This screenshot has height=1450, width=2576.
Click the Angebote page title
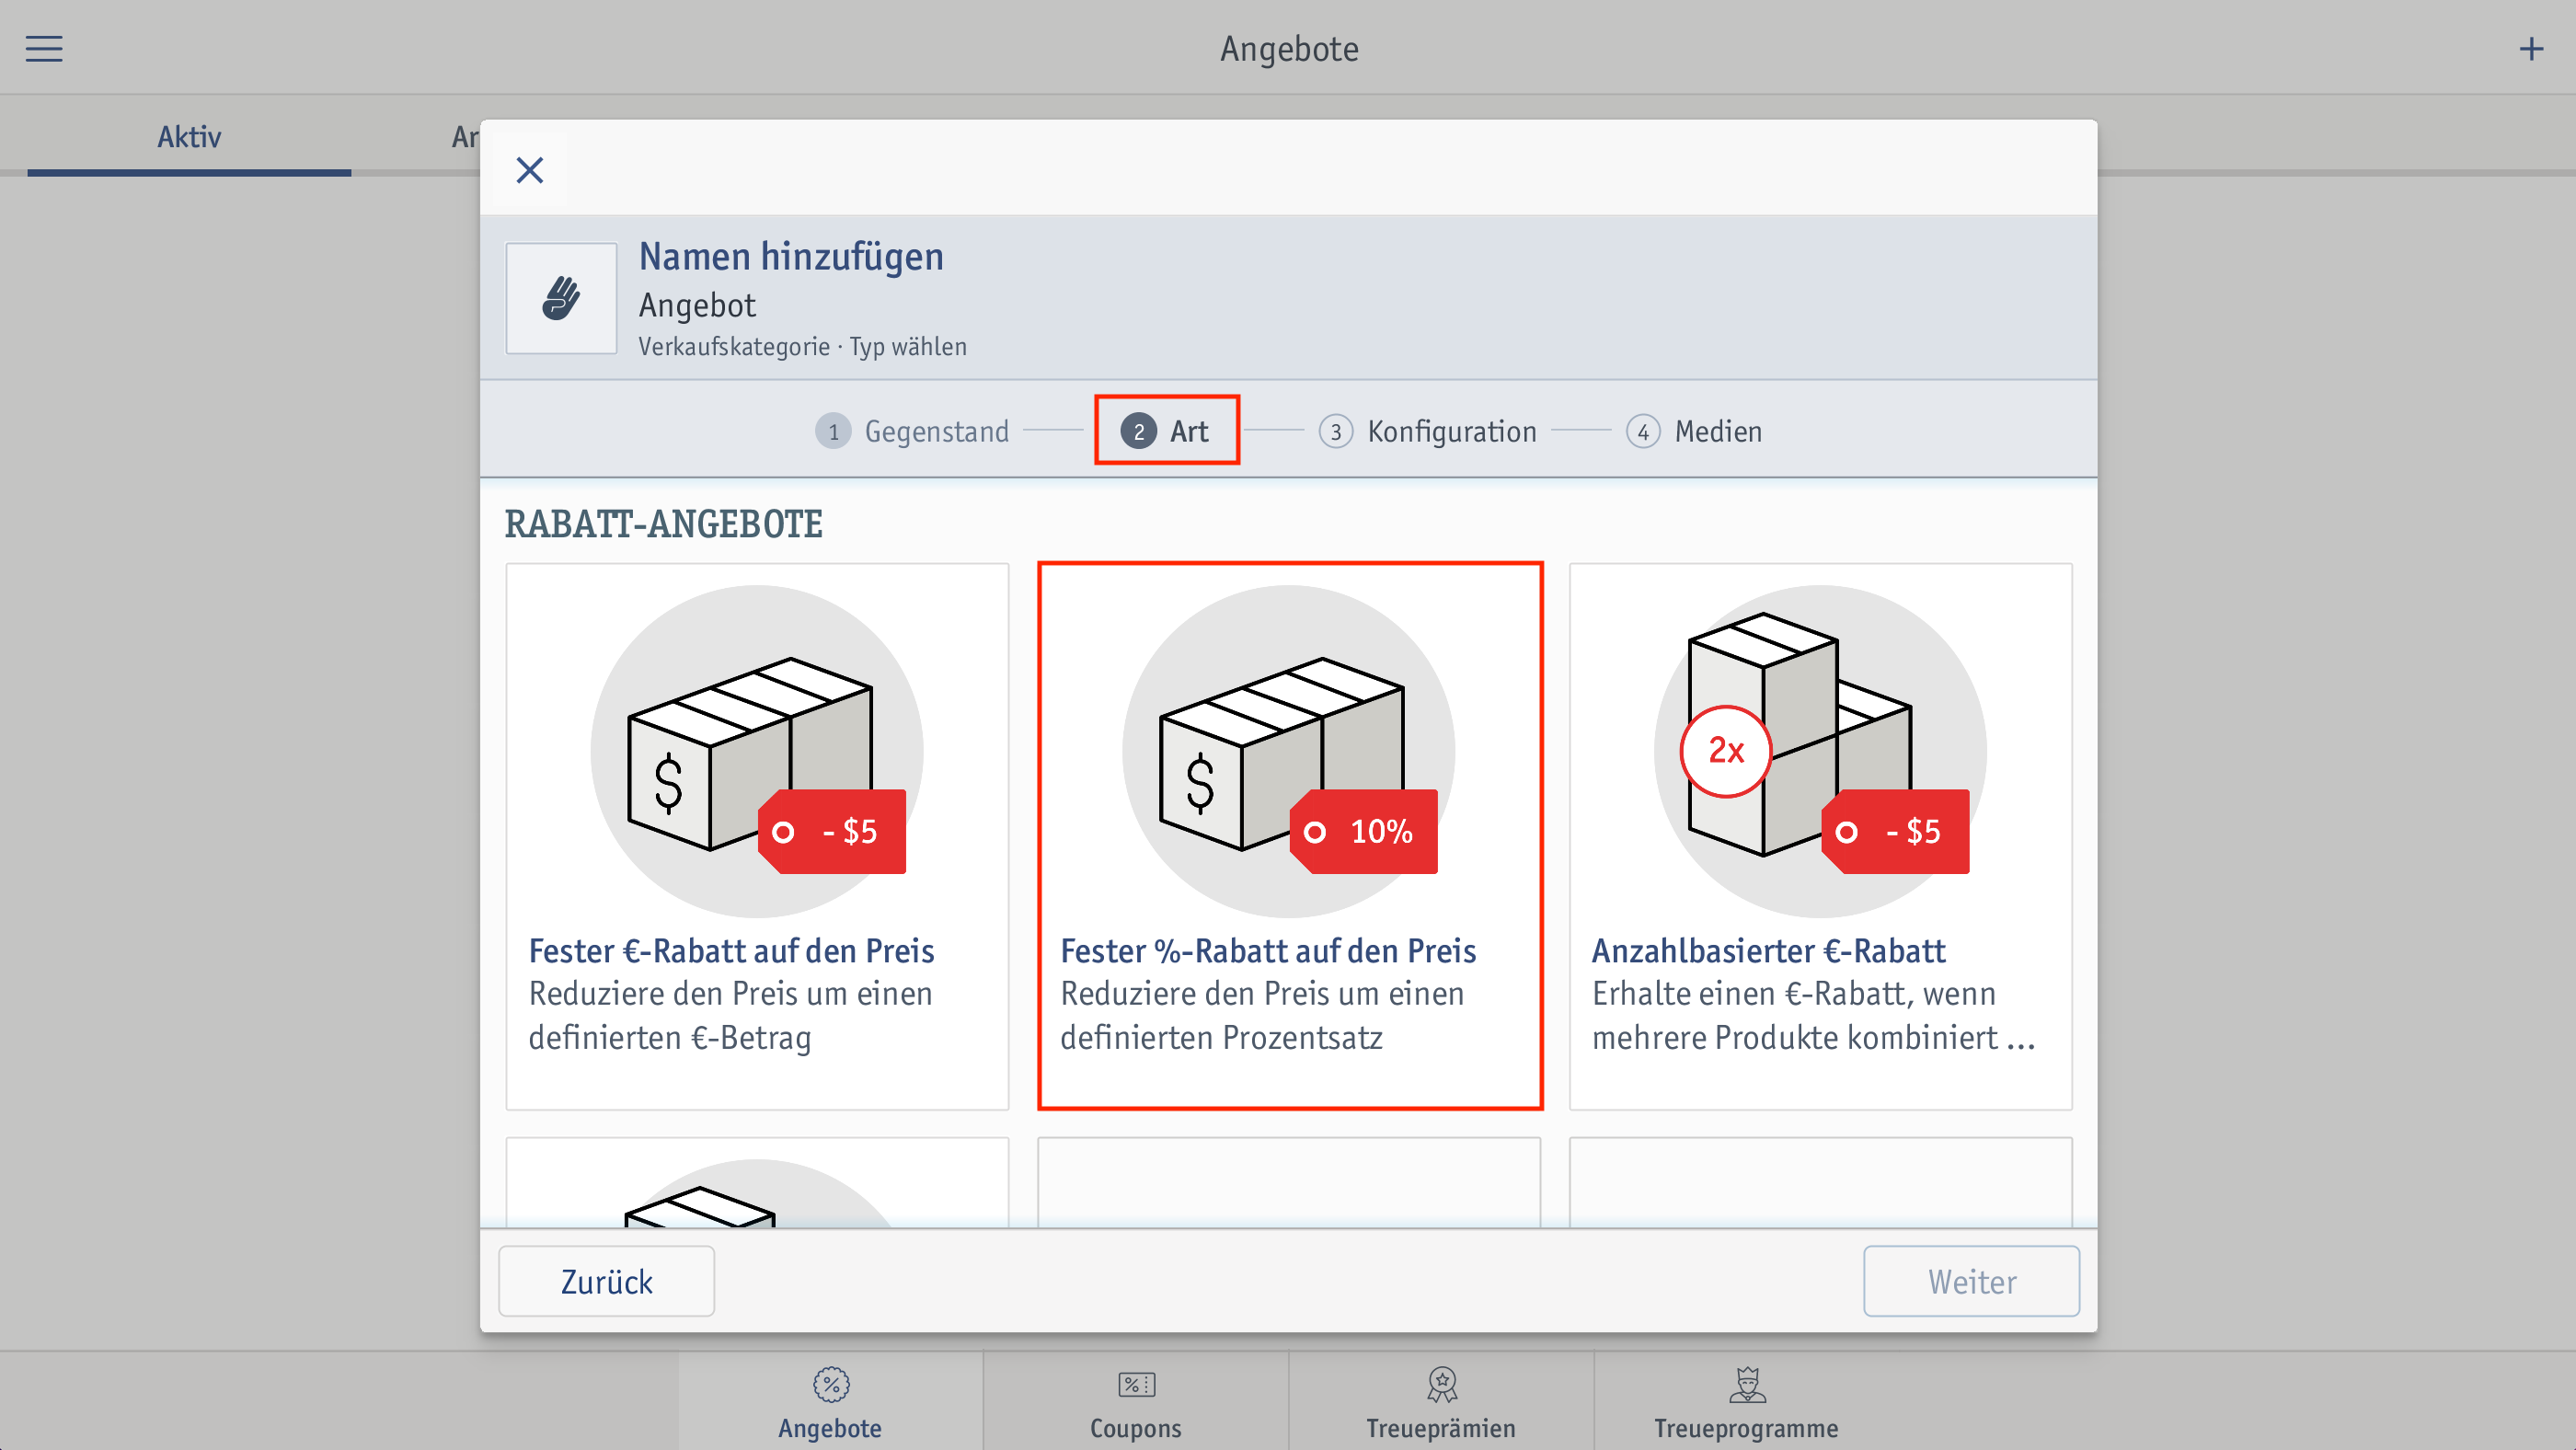coord(1288,48)
